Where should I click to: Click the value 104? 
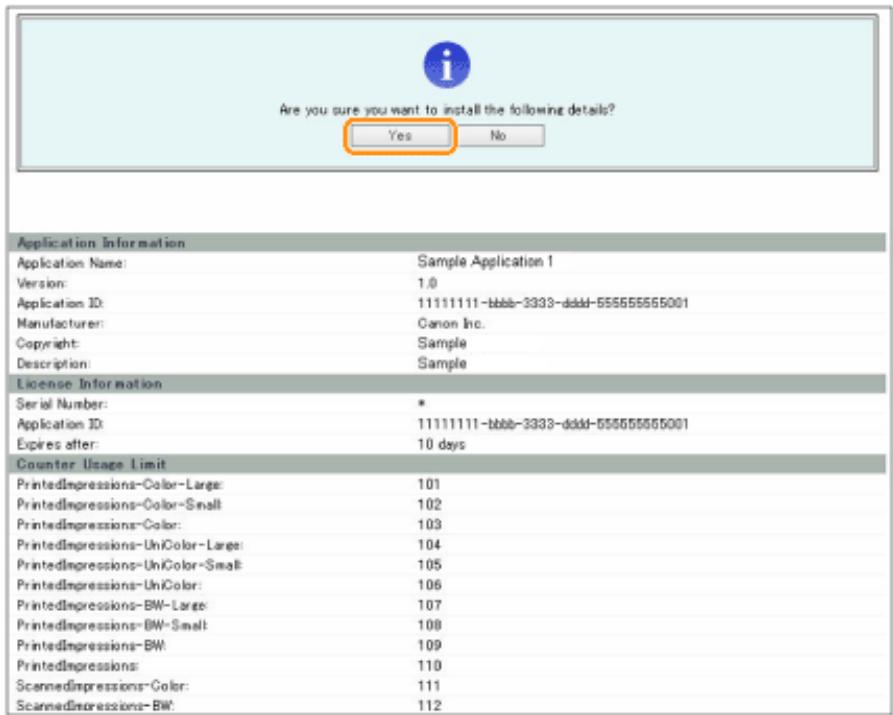tap(429, 545)
